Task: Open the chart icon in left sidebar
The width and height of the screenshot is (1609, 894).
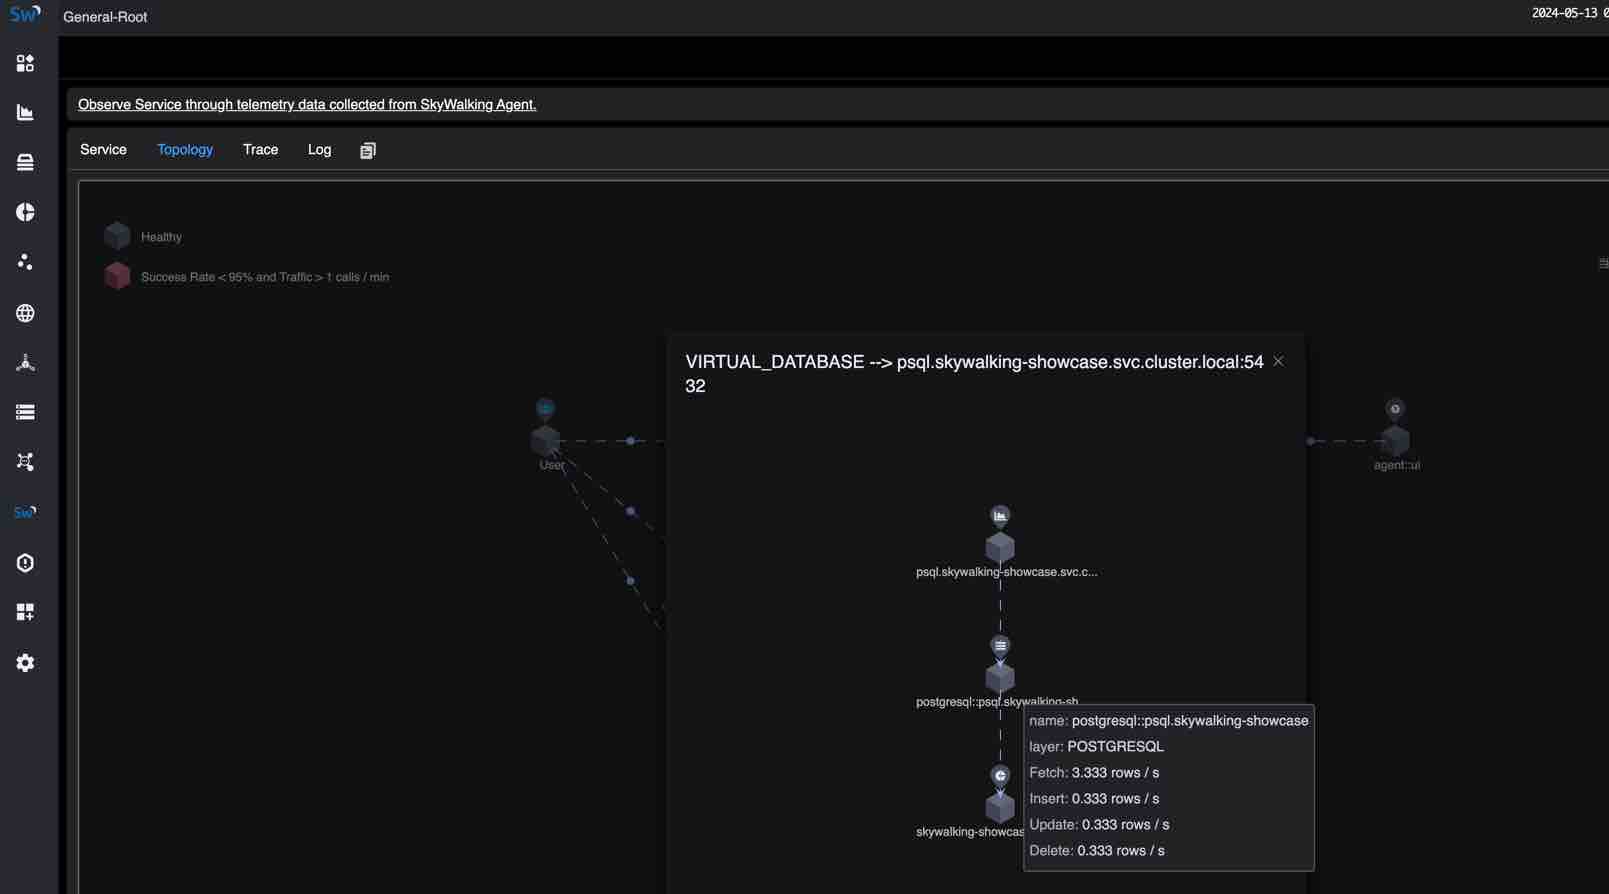Action: [x=25, y=113]
